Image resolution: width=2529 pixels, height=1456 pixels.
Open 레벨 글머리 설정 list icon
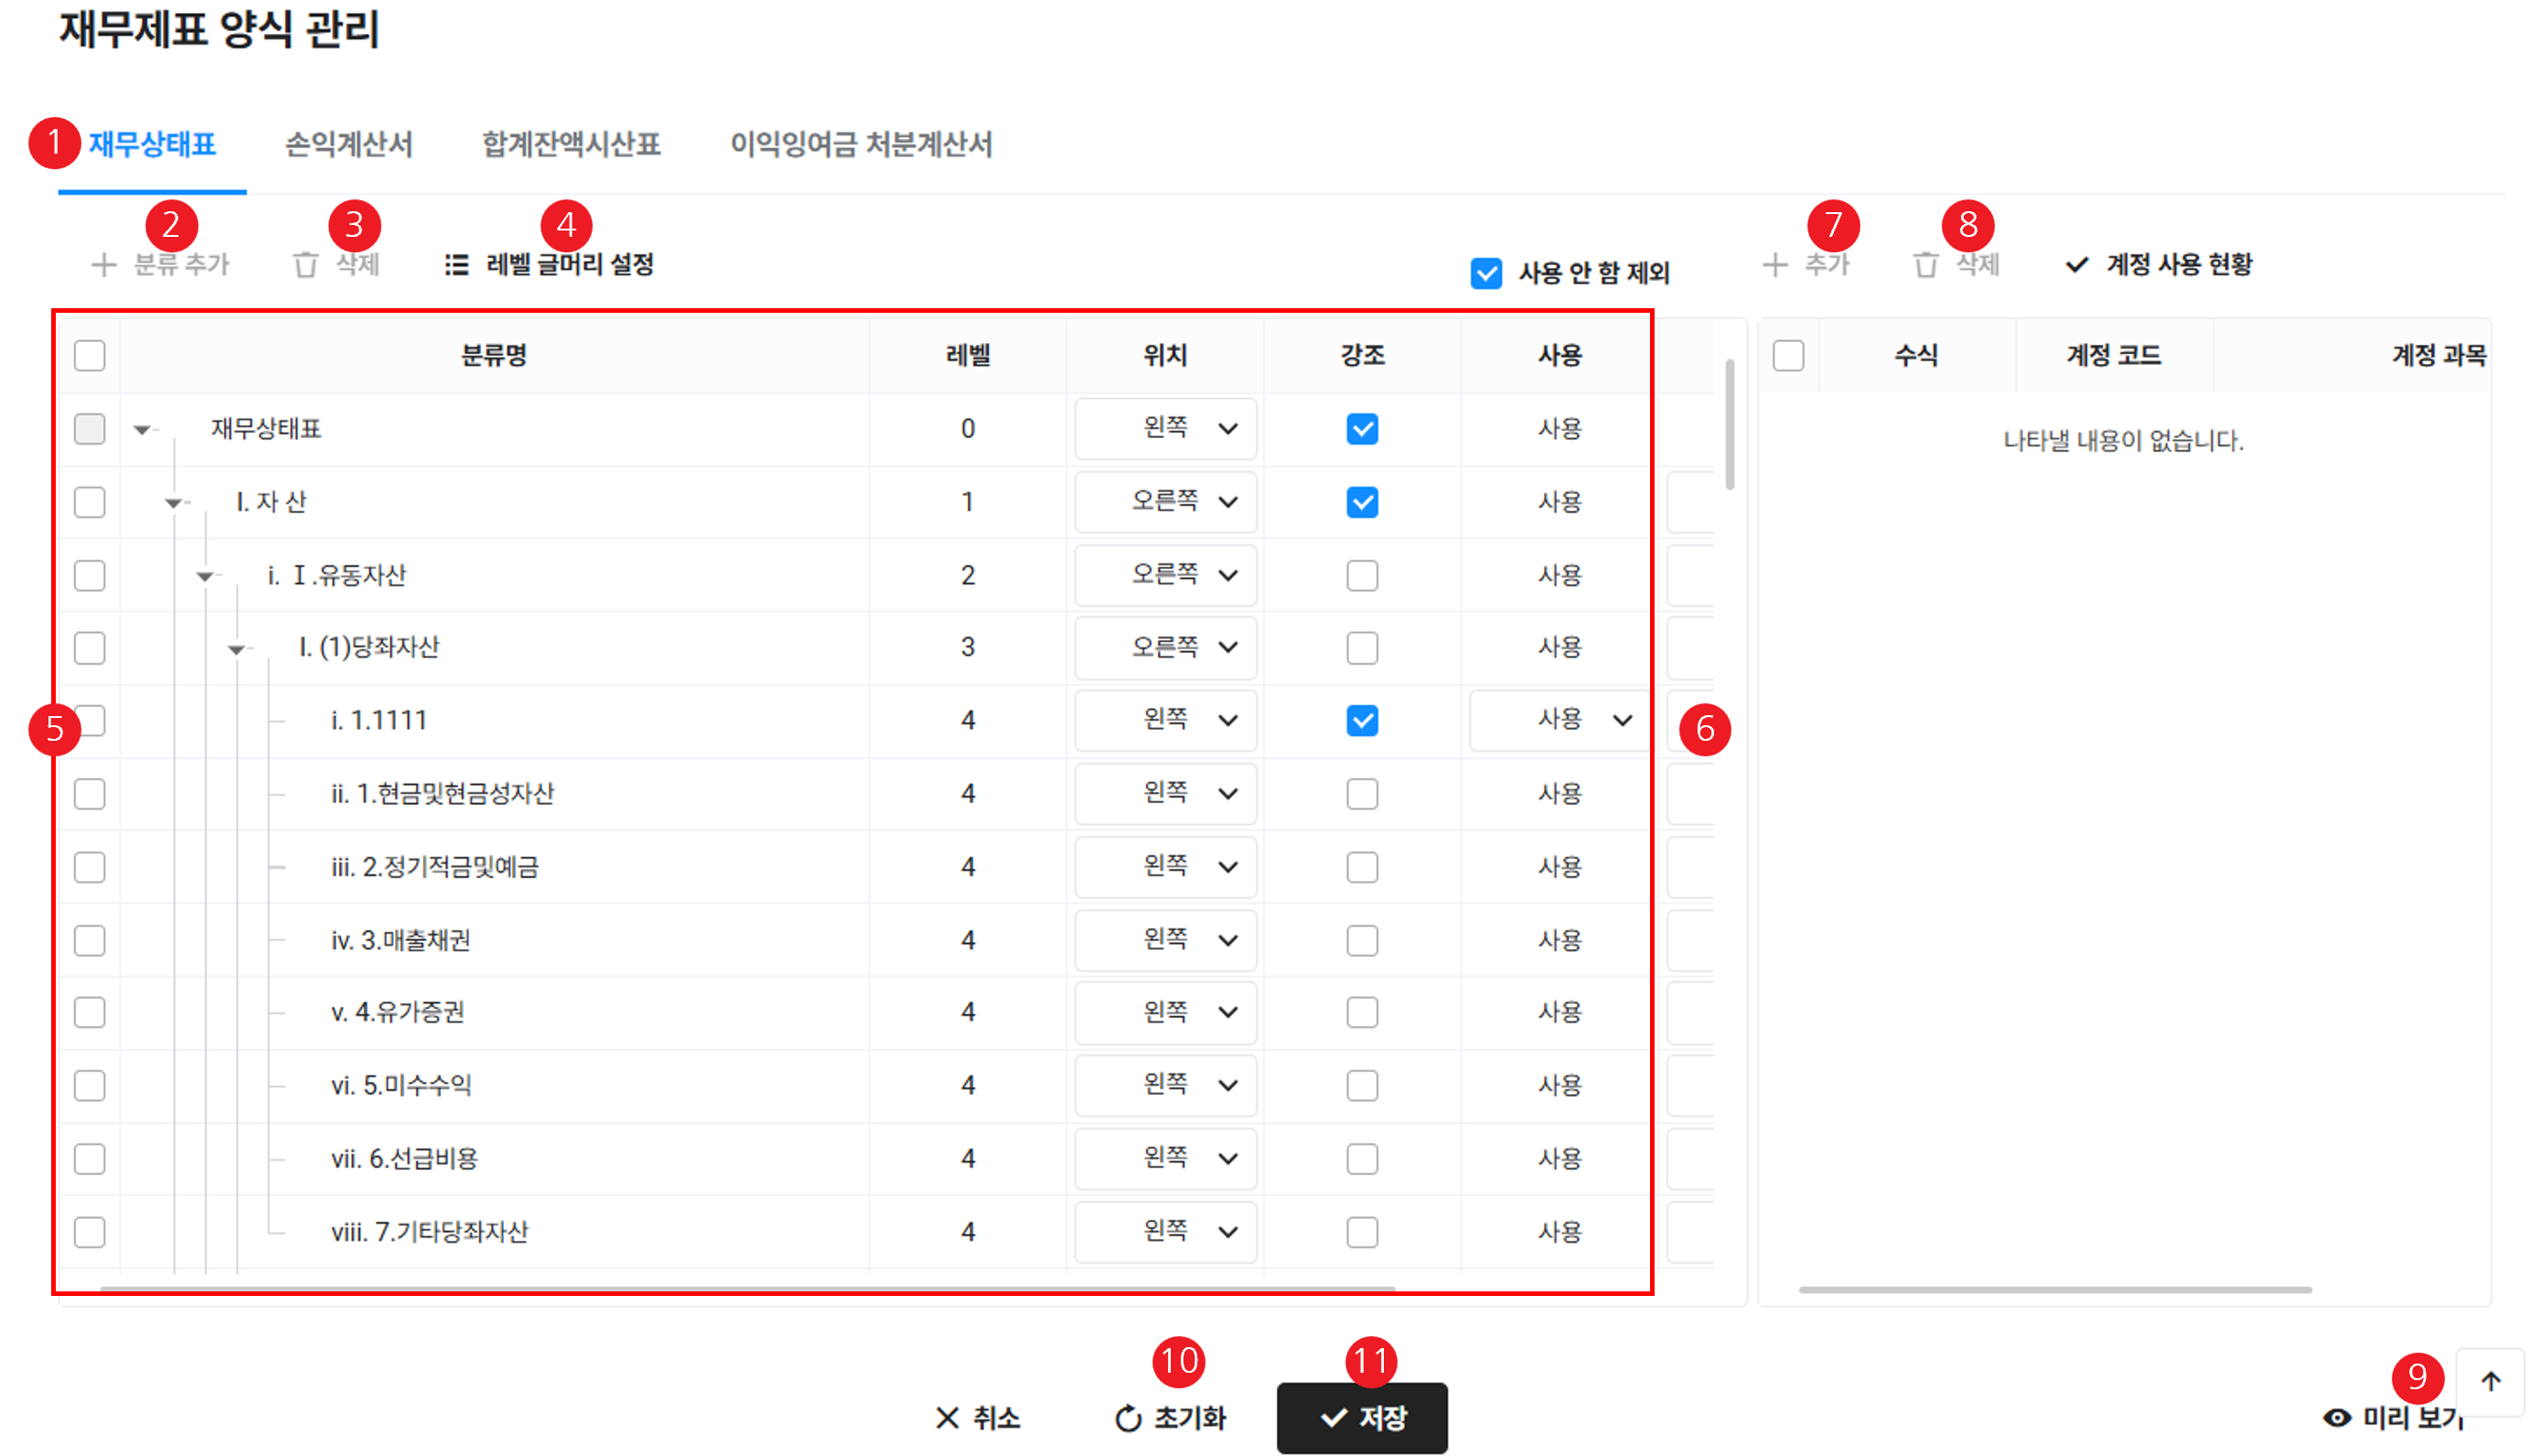click(x=456, y=265)
